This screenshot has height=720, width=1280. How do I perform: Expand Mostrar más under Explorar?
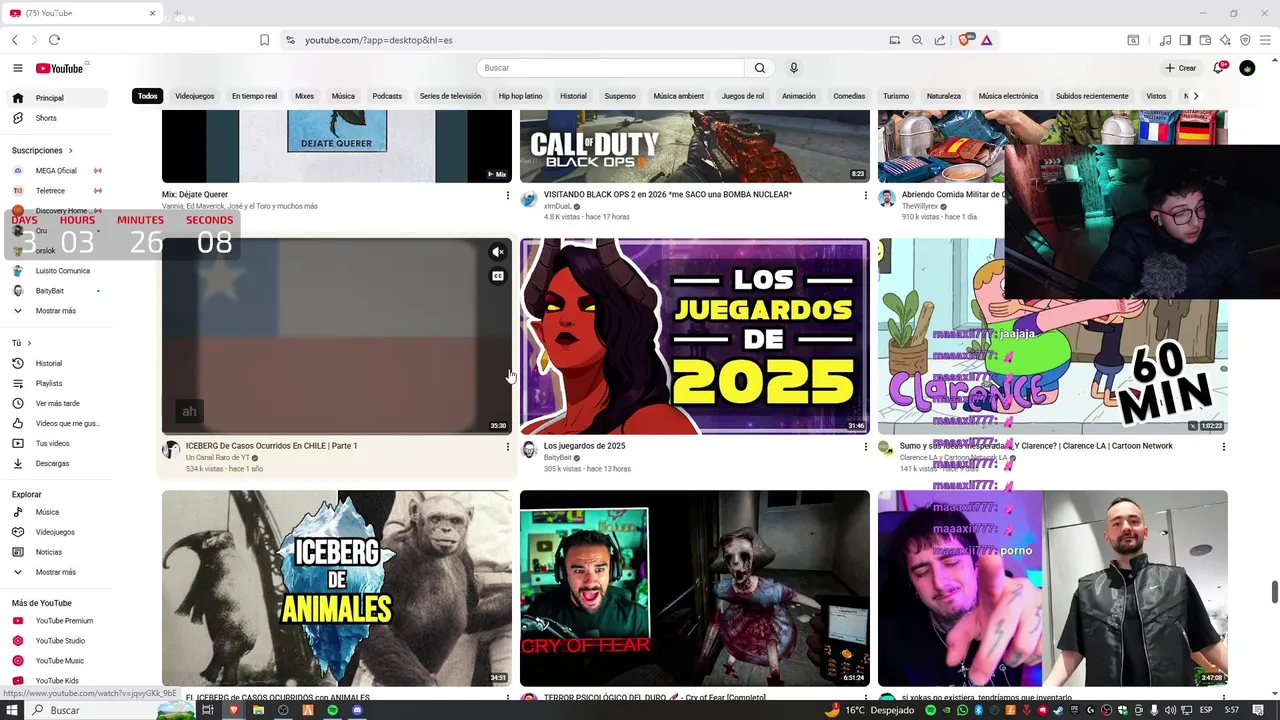tap(58, 572)
